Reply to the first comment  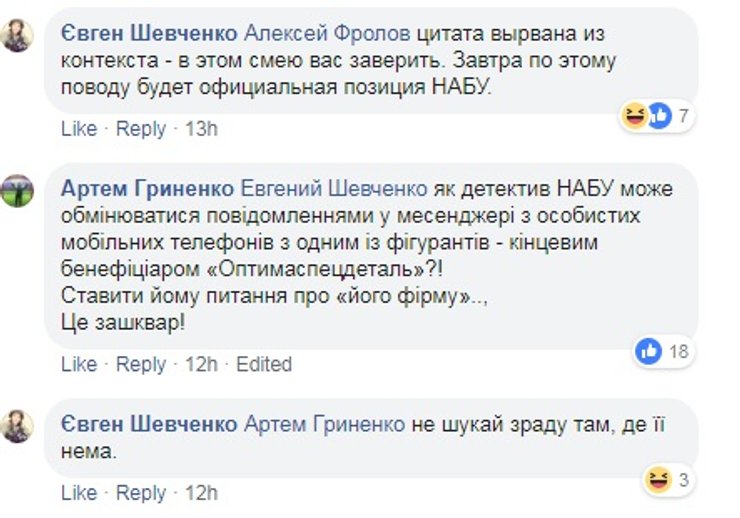click(141, 129)
